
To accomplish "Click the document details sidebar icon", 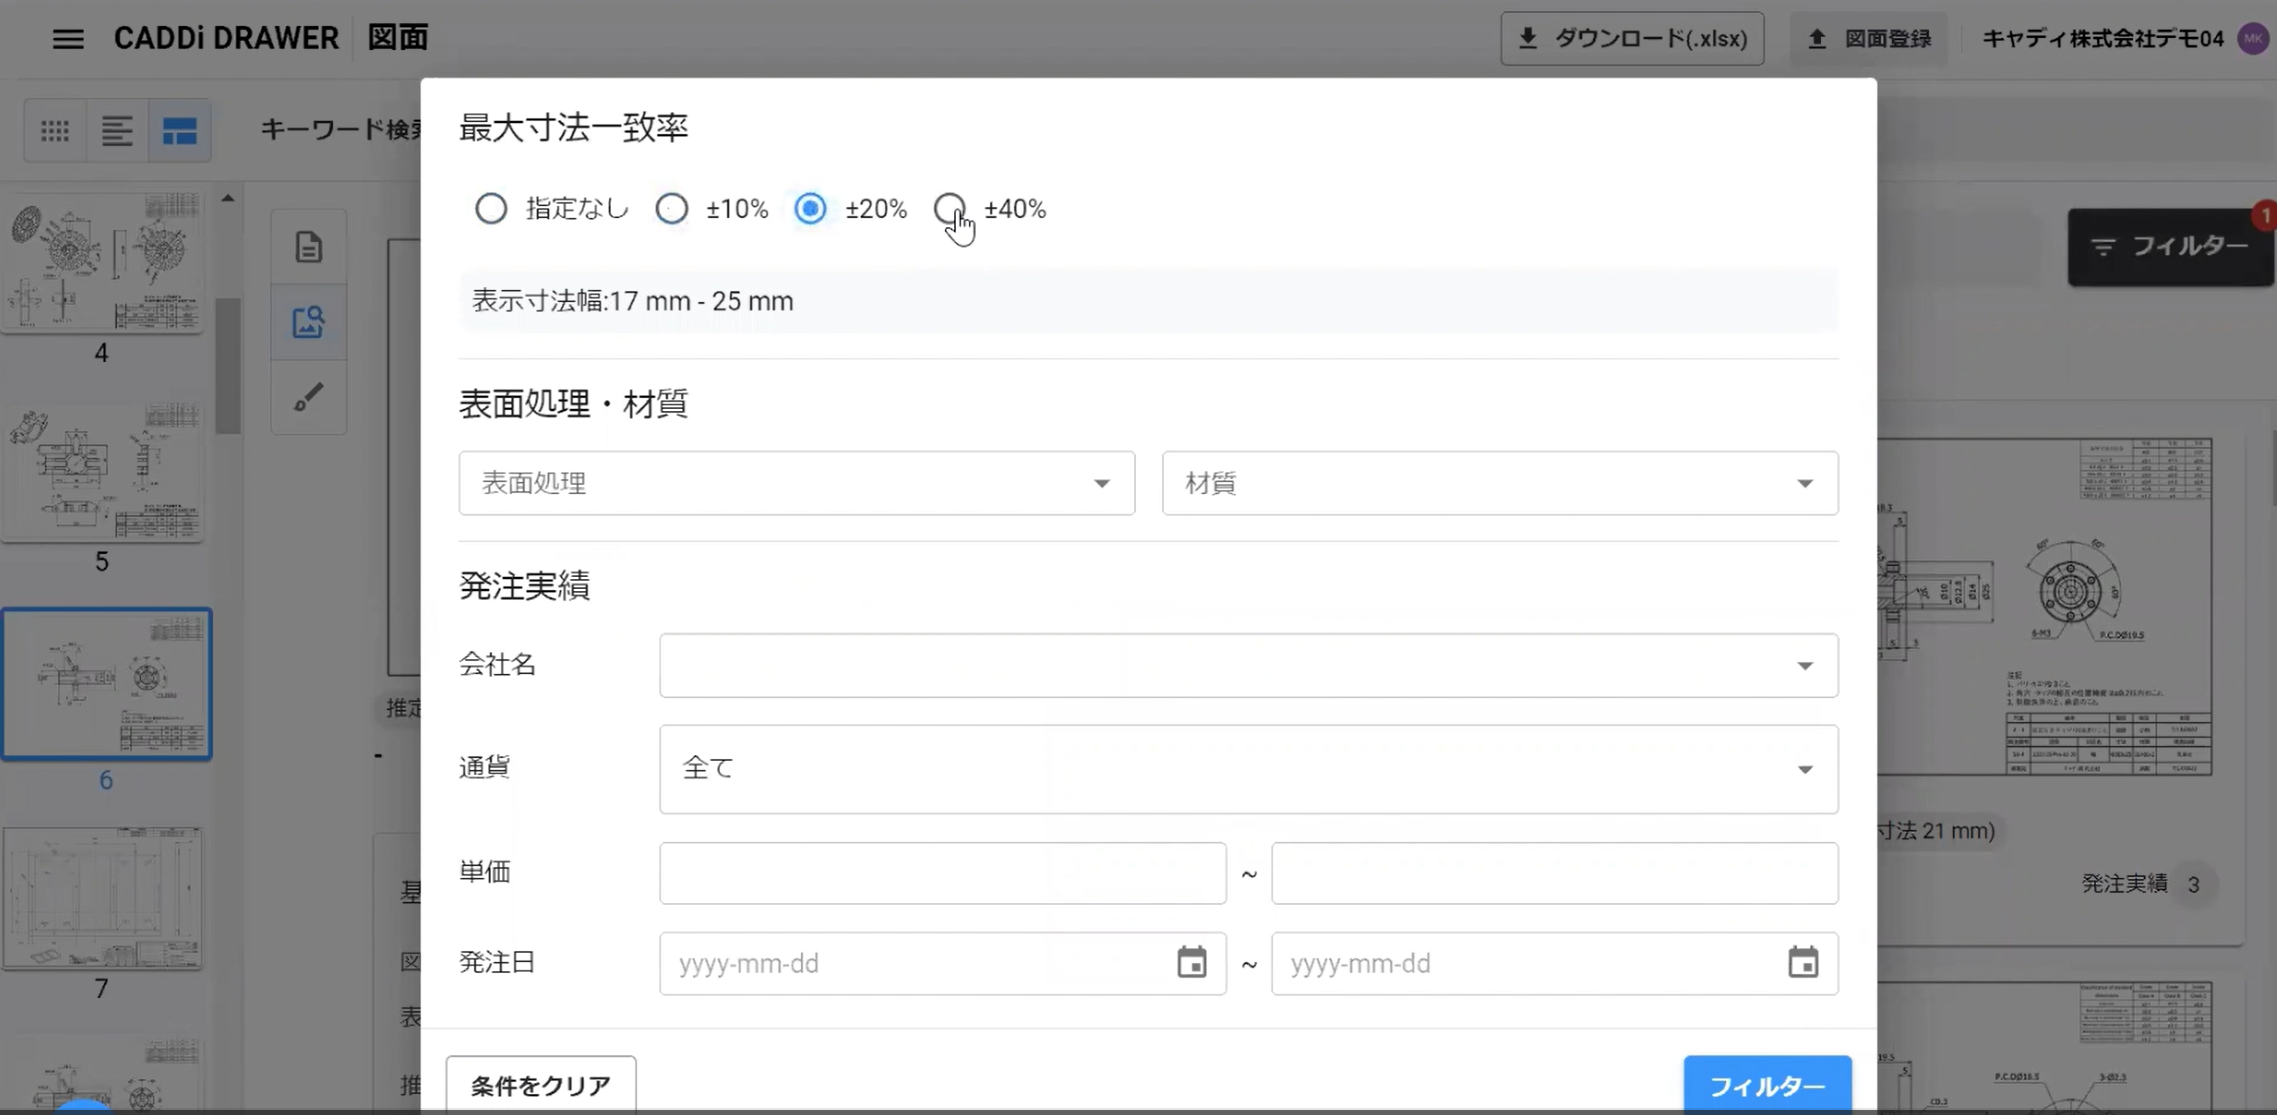I will pyautogui.click(x=308, y=247).
